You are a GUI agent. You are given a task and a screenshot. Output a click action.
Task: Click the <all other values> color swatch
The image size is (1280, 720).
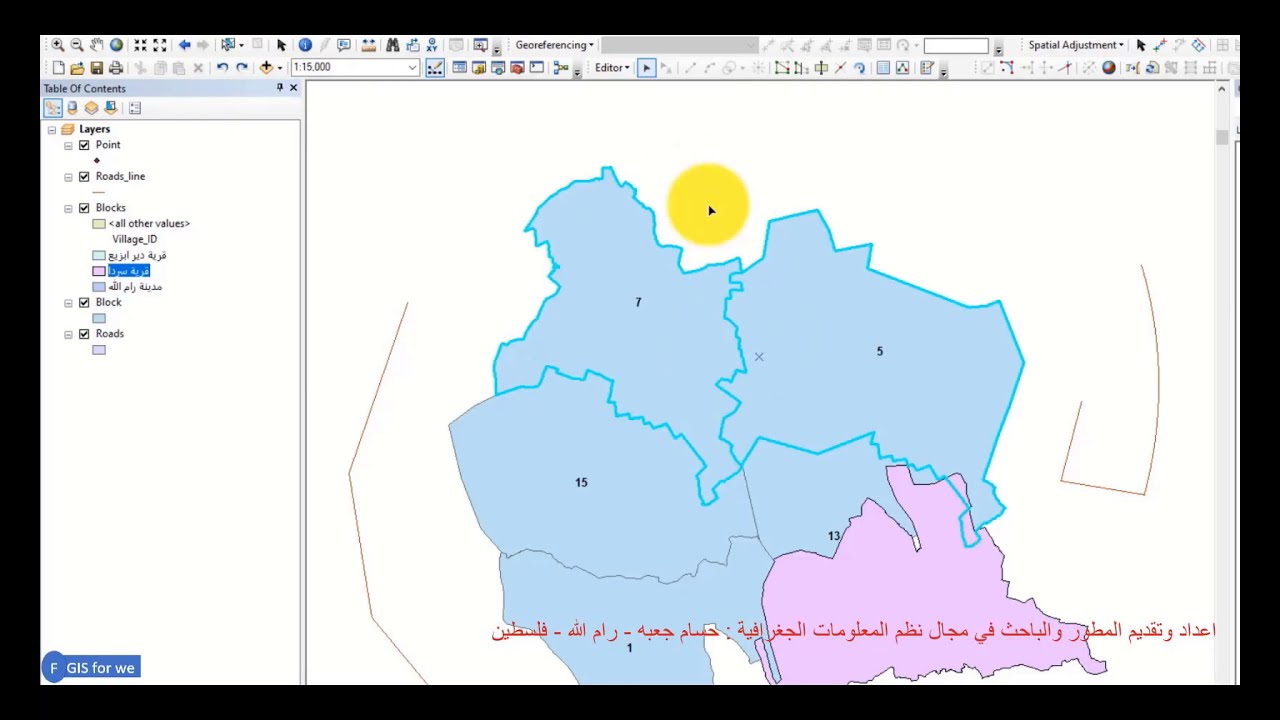click(x=99, y=224)
